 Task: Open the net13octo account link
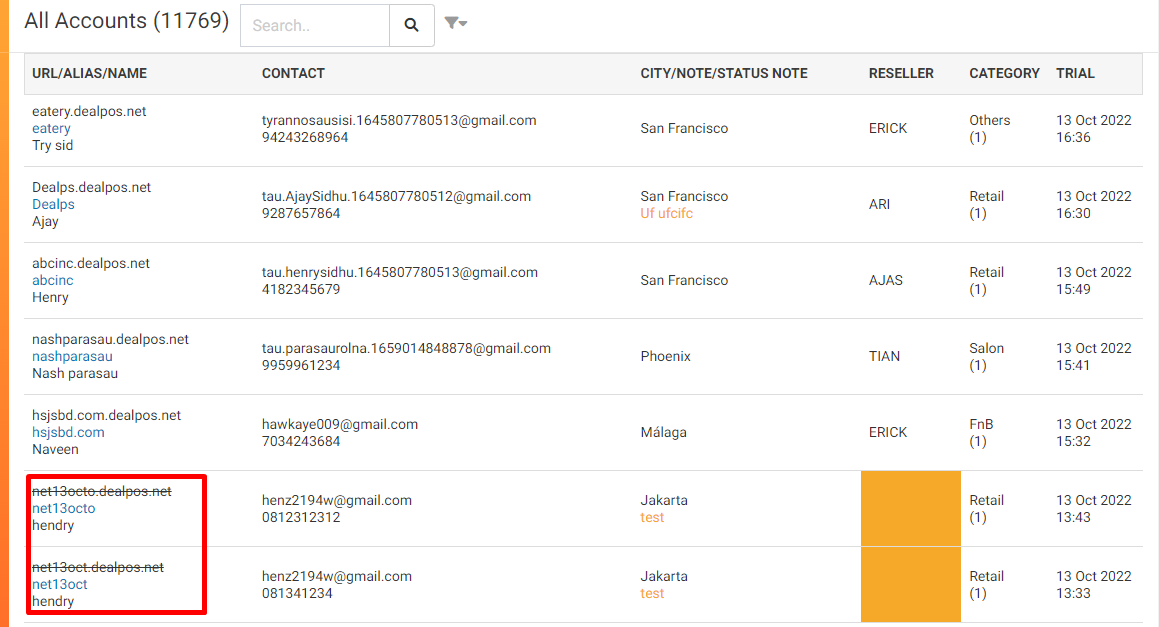[64, 509]
